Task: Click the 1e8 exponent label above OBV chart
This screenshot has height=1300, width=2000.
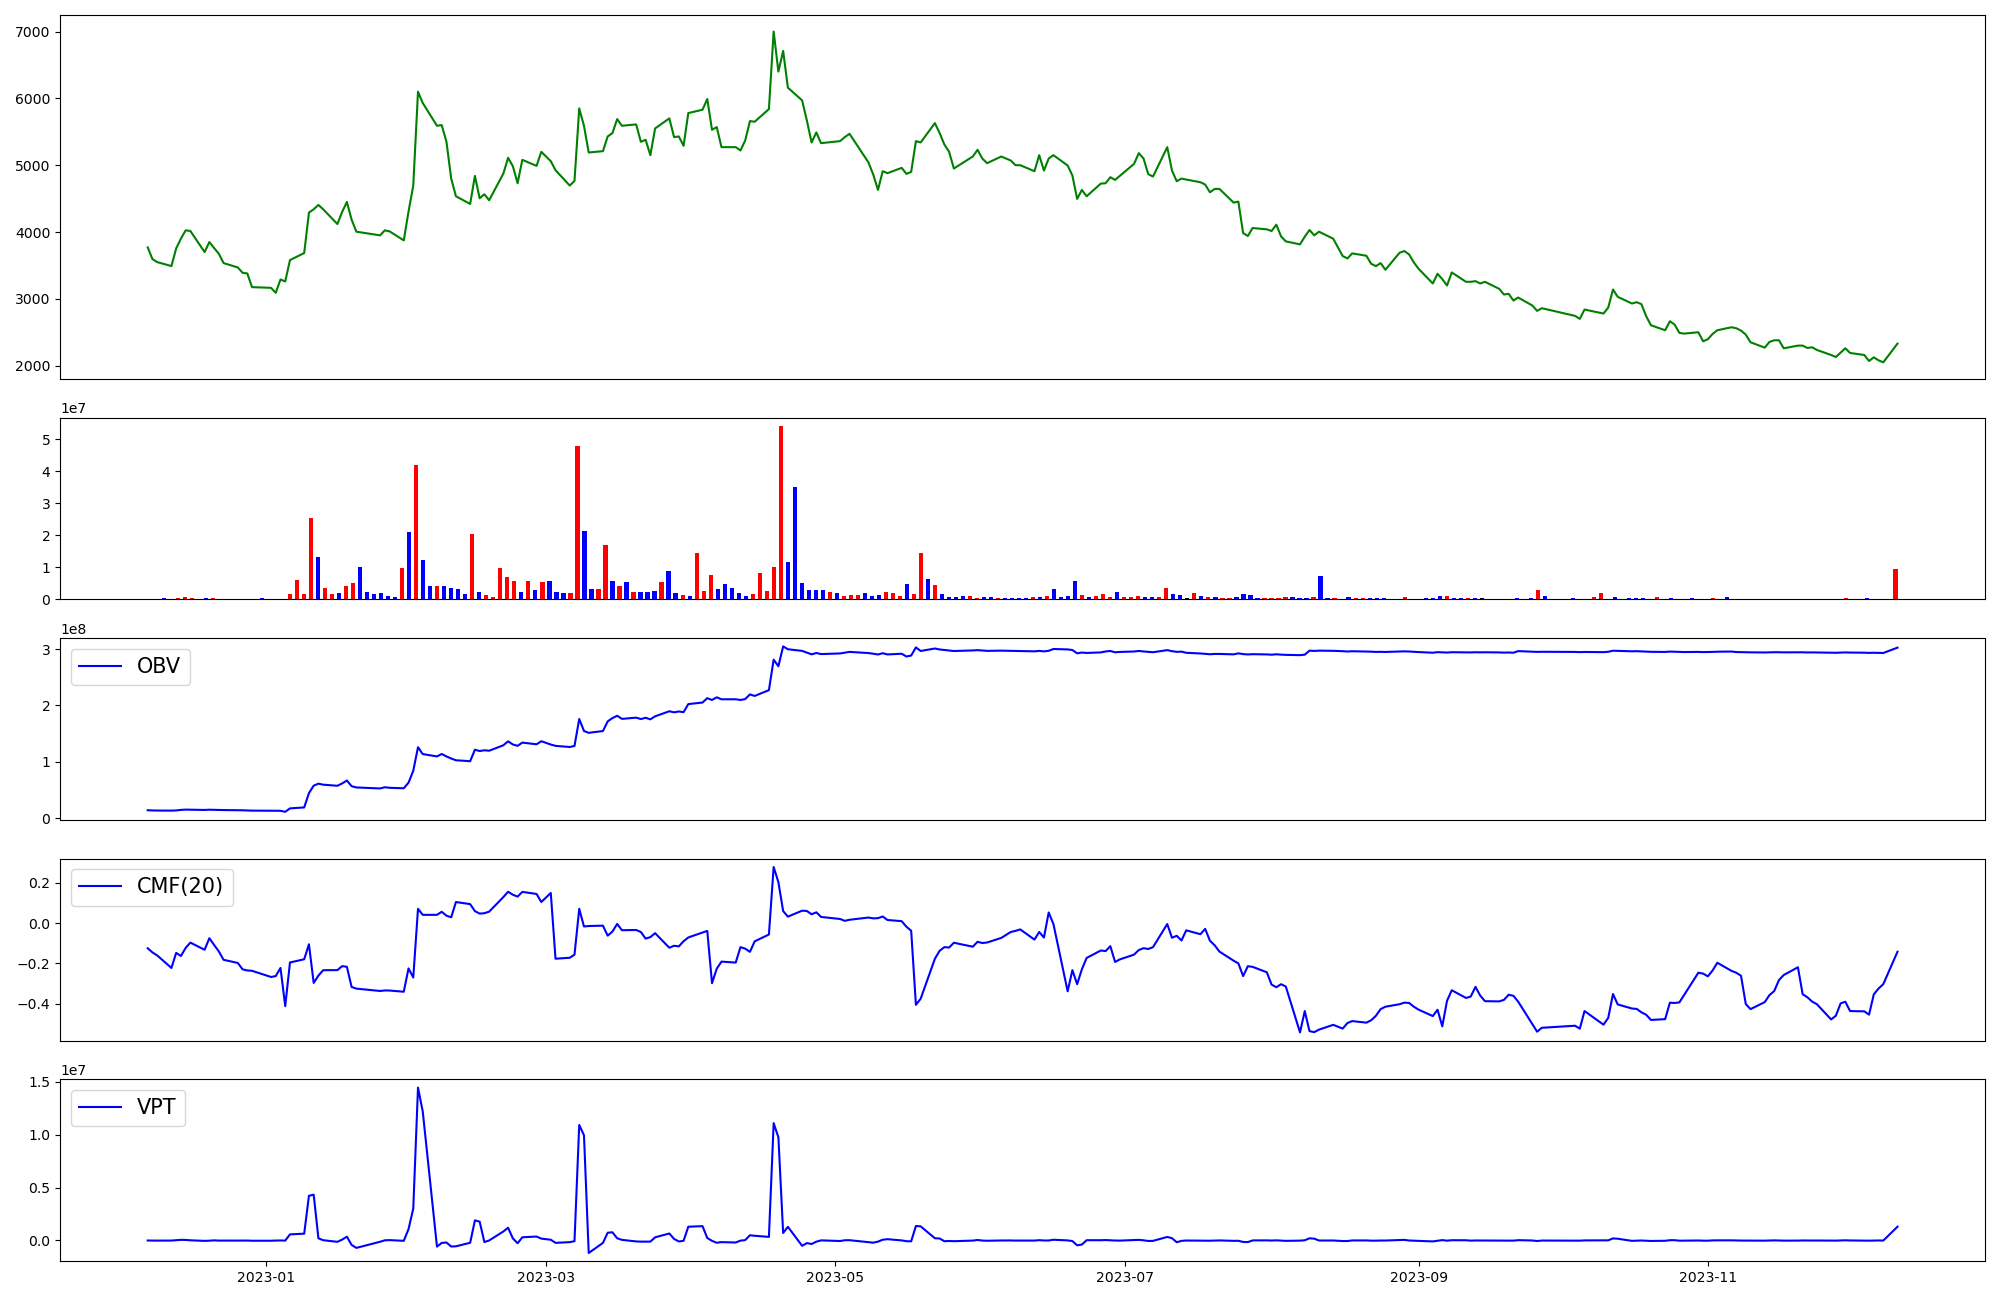Action: tap(73, 629)
